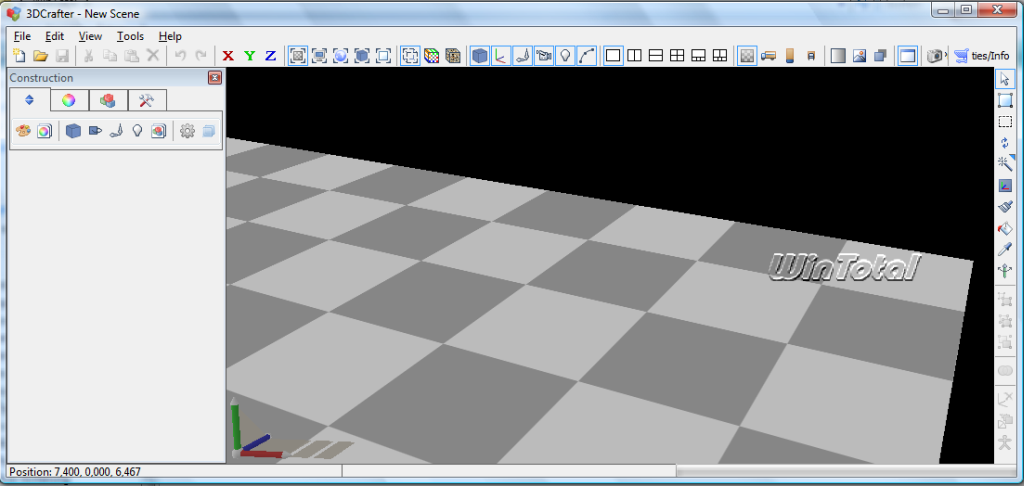Toggle the single viewport layout button
Screen dimensions: 1024x486
tap(613, 56)
